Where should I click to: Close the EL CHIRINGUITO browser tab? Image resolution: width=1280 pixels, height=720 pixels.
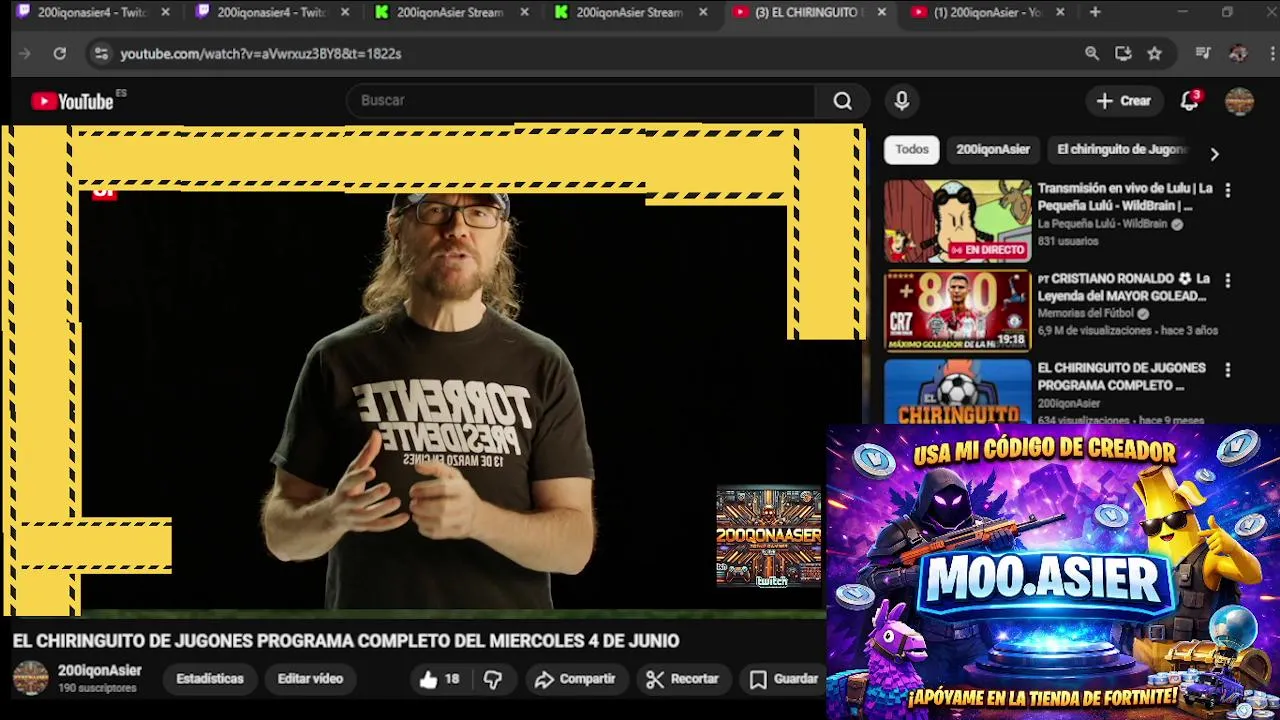pyautogui.click(x=881, y=13)
